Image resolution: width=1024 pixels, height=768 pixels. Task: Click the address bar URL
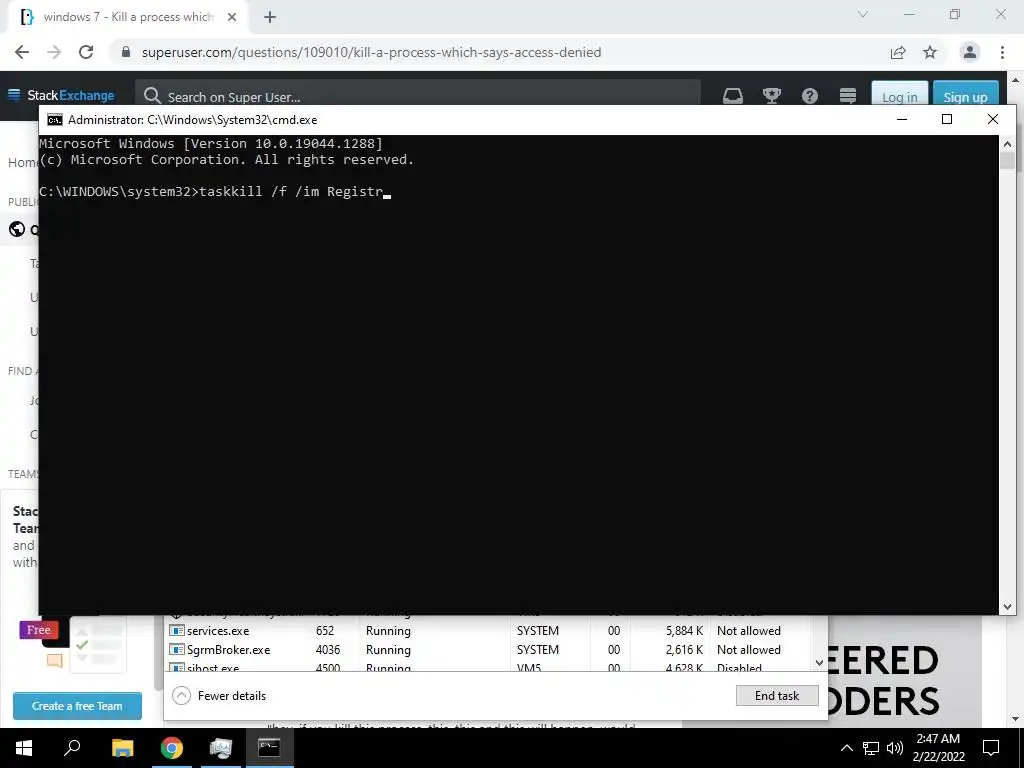point(371,52)
